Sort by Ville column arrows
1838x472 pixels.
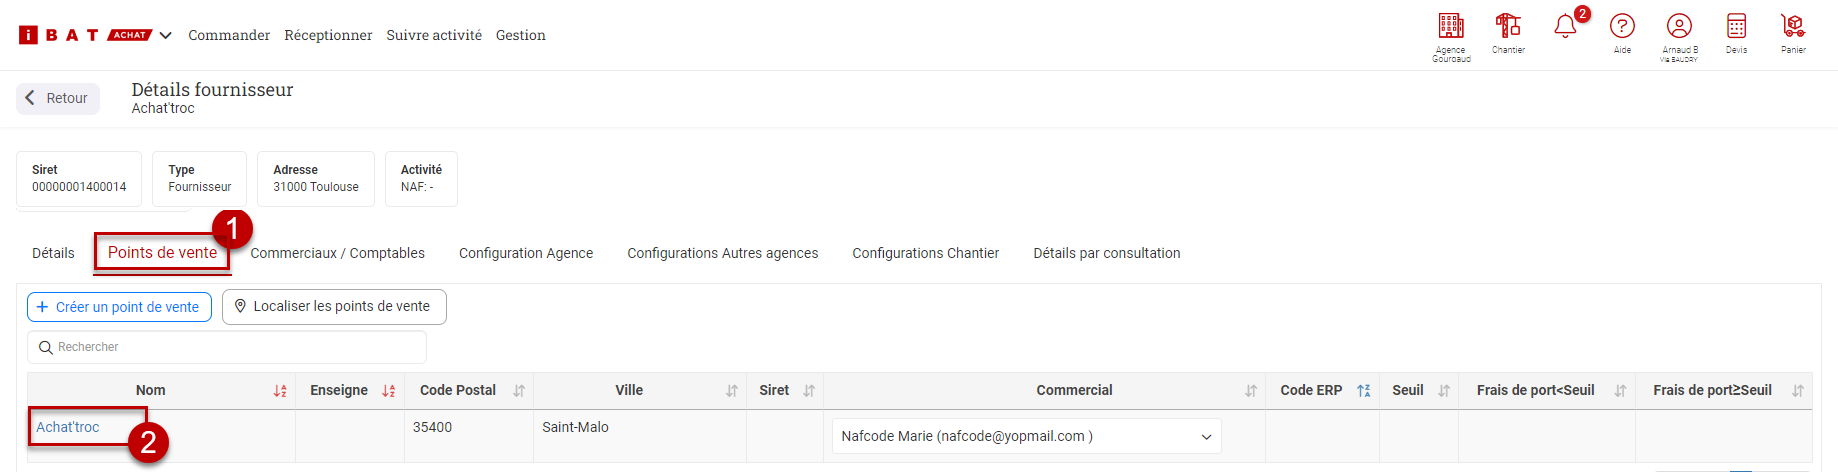pos(732,391)
